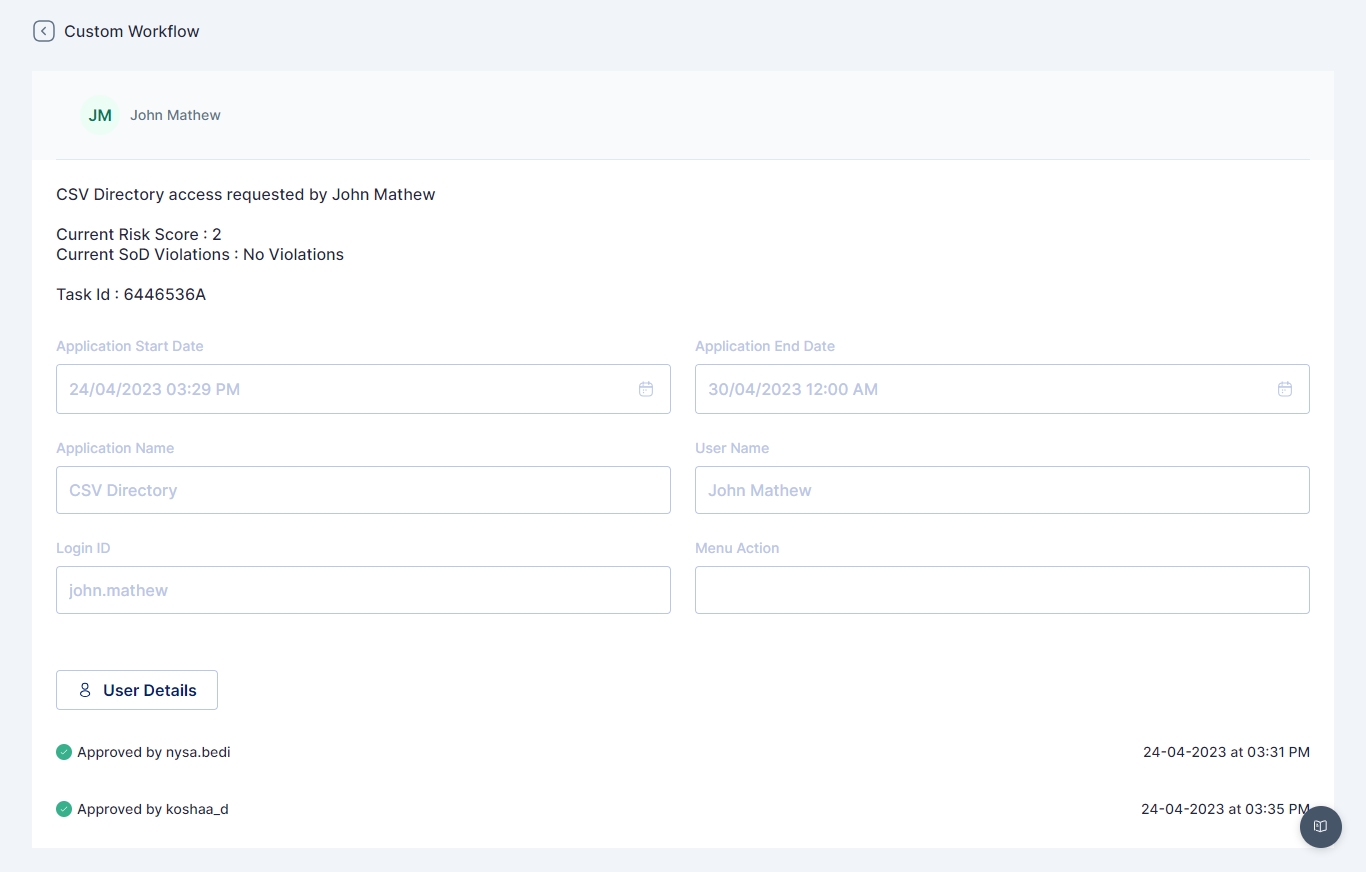Screen dimensions: 1366x872
Task: Click the empty Menu Action field
Action: [1002, 590]
